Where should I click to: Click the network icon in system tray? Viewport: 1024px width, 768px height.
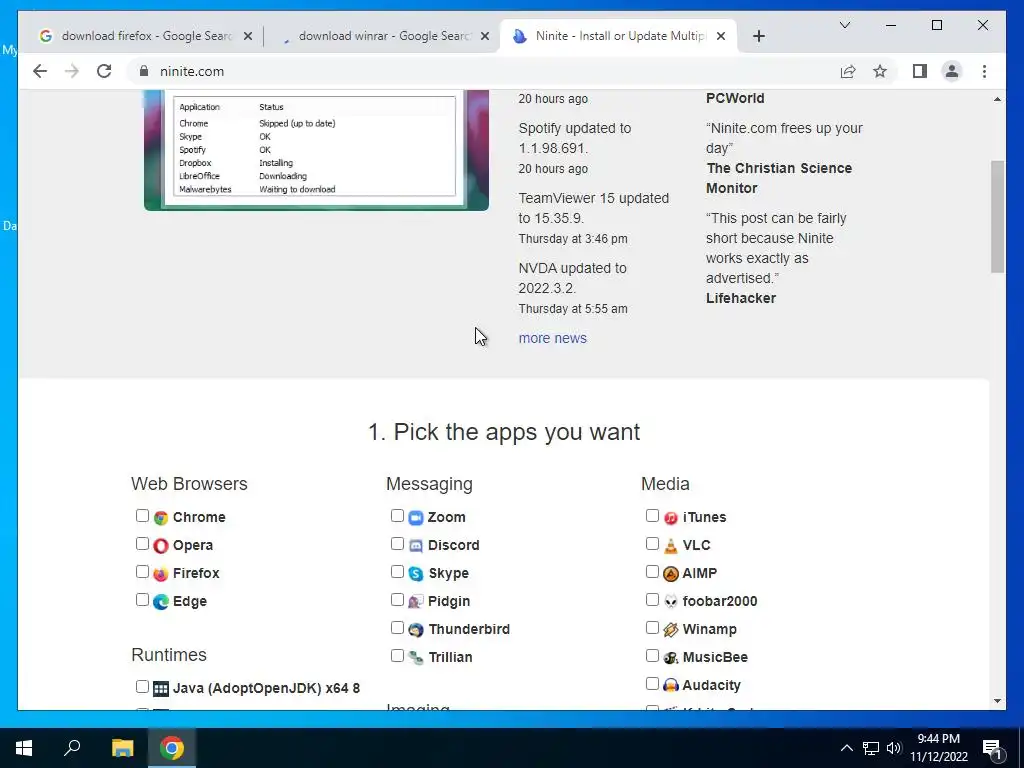(x=871, y=748)
